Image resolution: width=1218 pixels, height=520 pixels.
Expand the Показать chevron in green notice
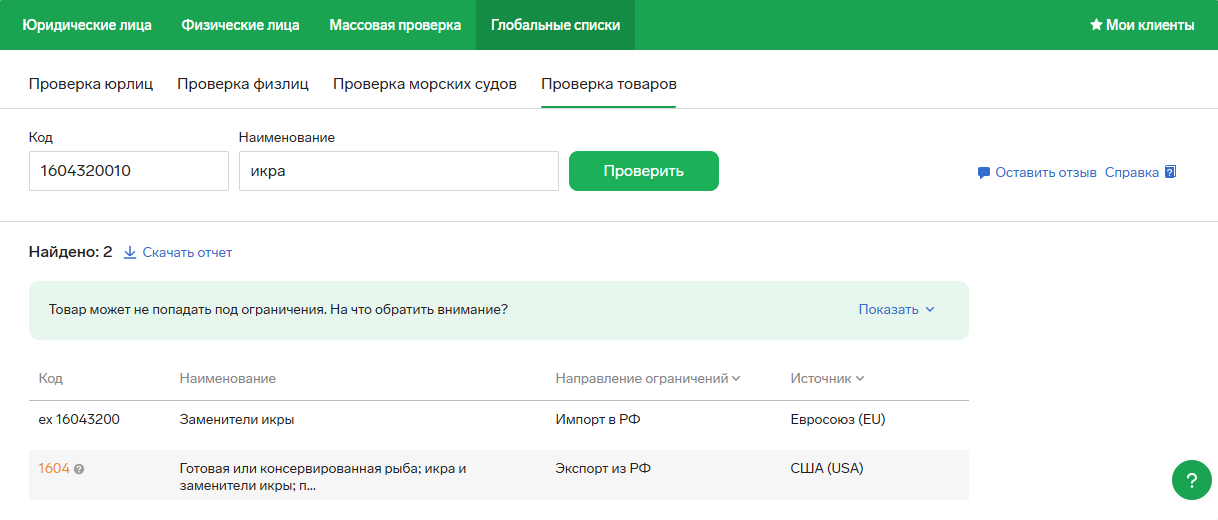click(x=930, y=310)
